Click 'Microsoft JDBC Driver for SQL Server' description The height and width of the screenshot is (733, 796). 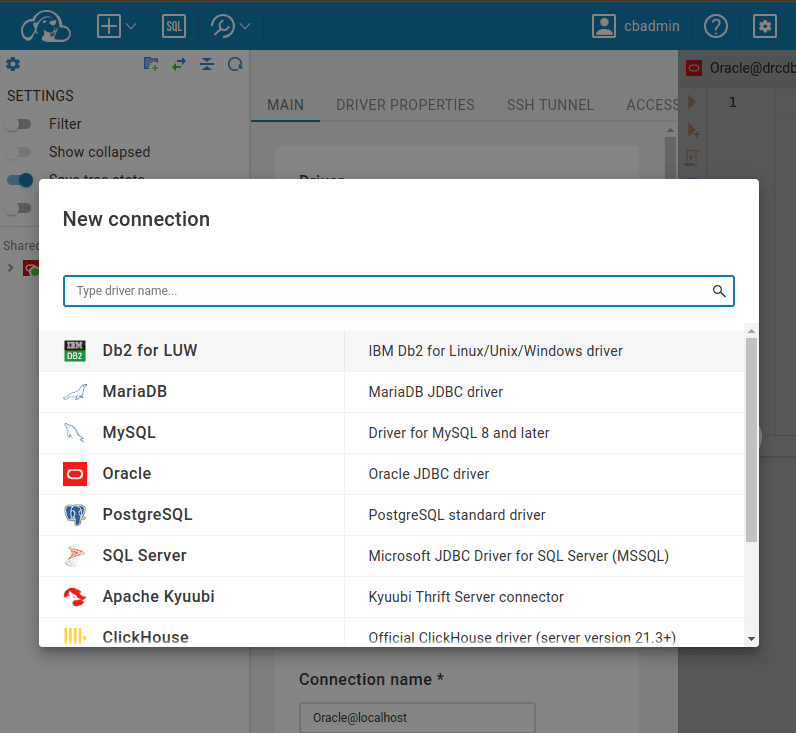pyautogui.click(x=519, y=556)
